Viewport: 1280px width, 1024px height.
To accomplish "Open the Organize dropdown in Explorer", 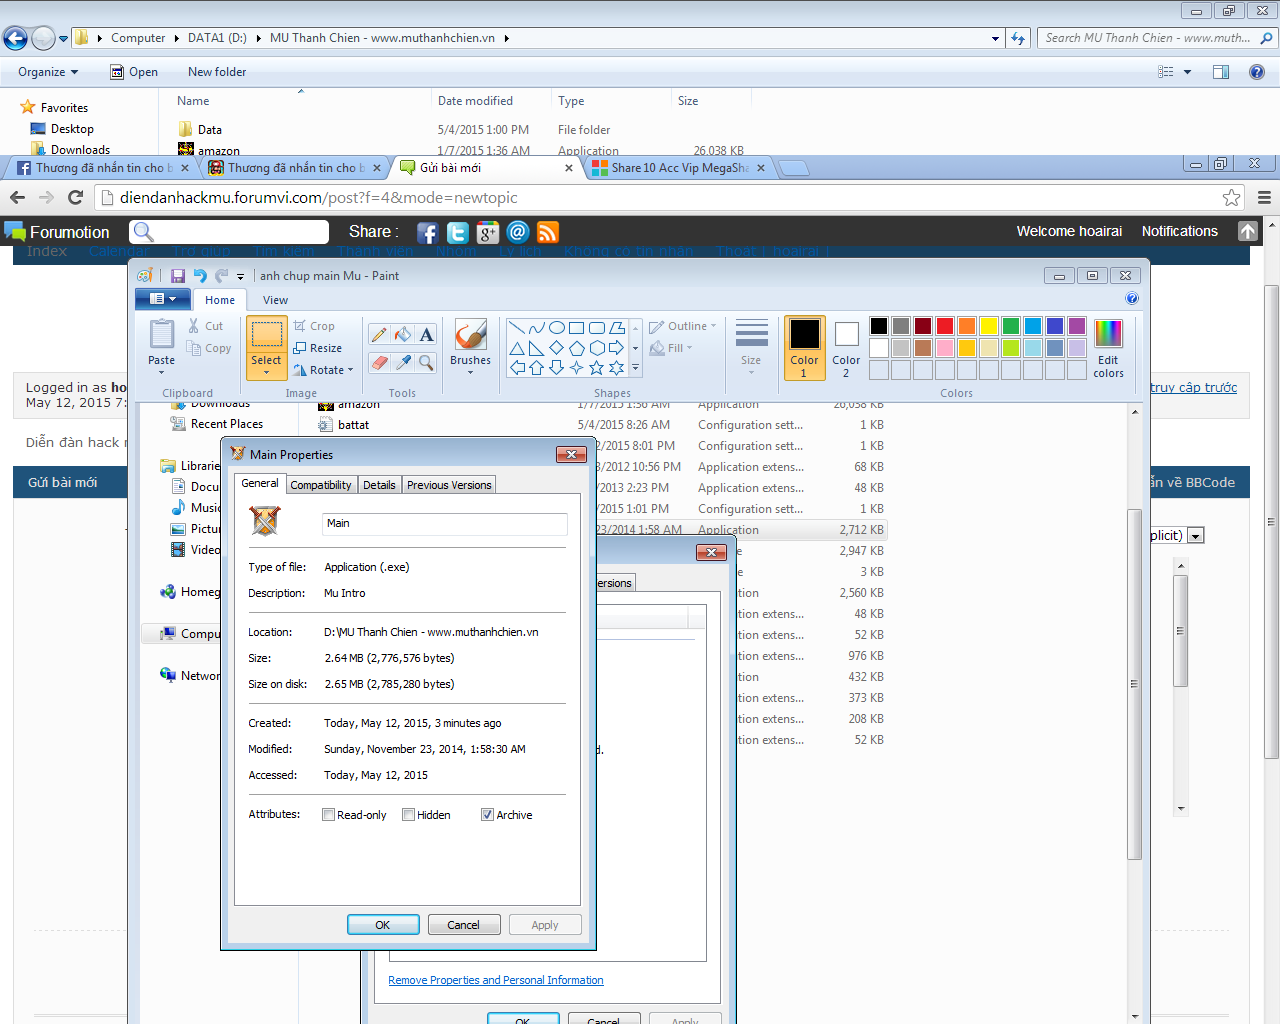I will [x=48, y=72].
